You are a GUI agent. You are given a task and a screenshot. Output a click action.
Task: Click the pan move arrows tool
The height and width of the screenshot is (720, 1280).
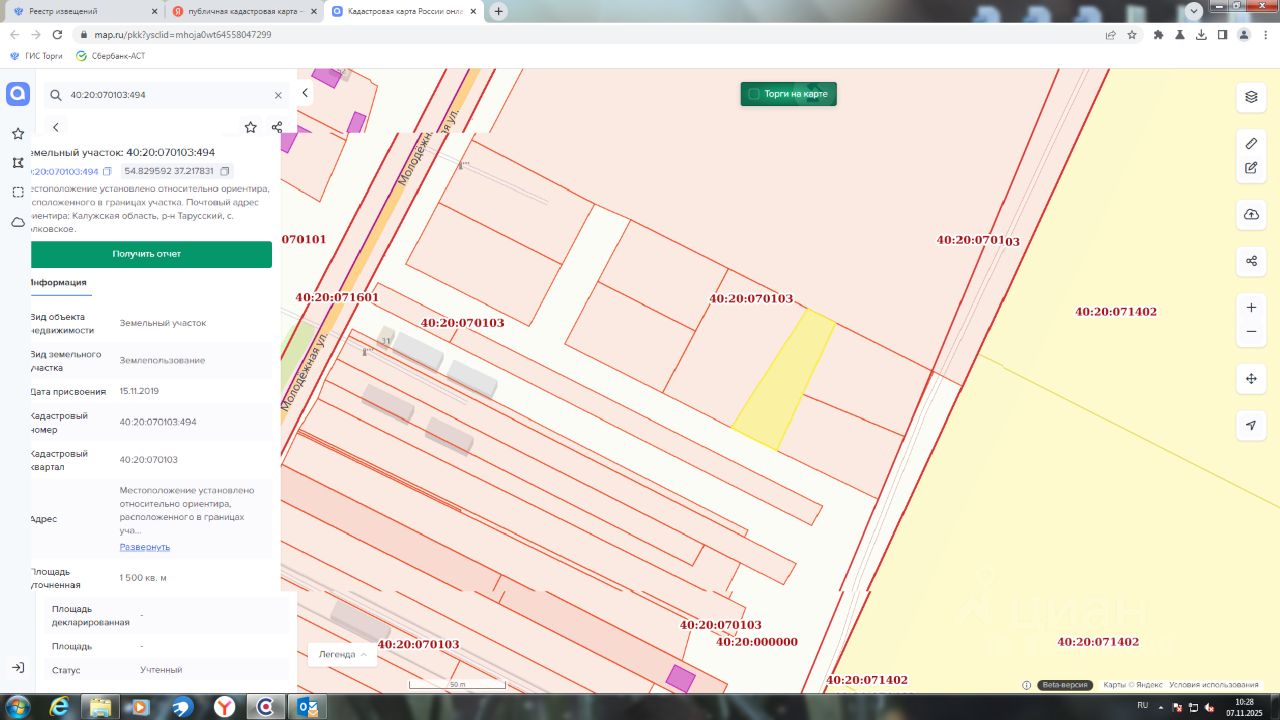(1251, 378)
